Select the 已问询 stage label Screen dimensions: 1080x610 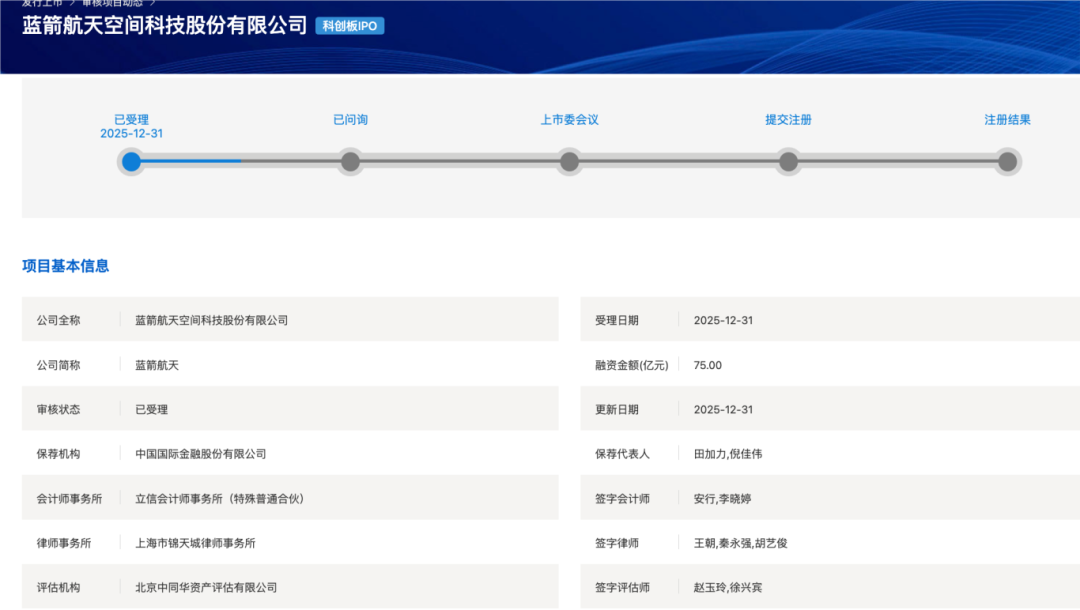(x=351, y=120)
